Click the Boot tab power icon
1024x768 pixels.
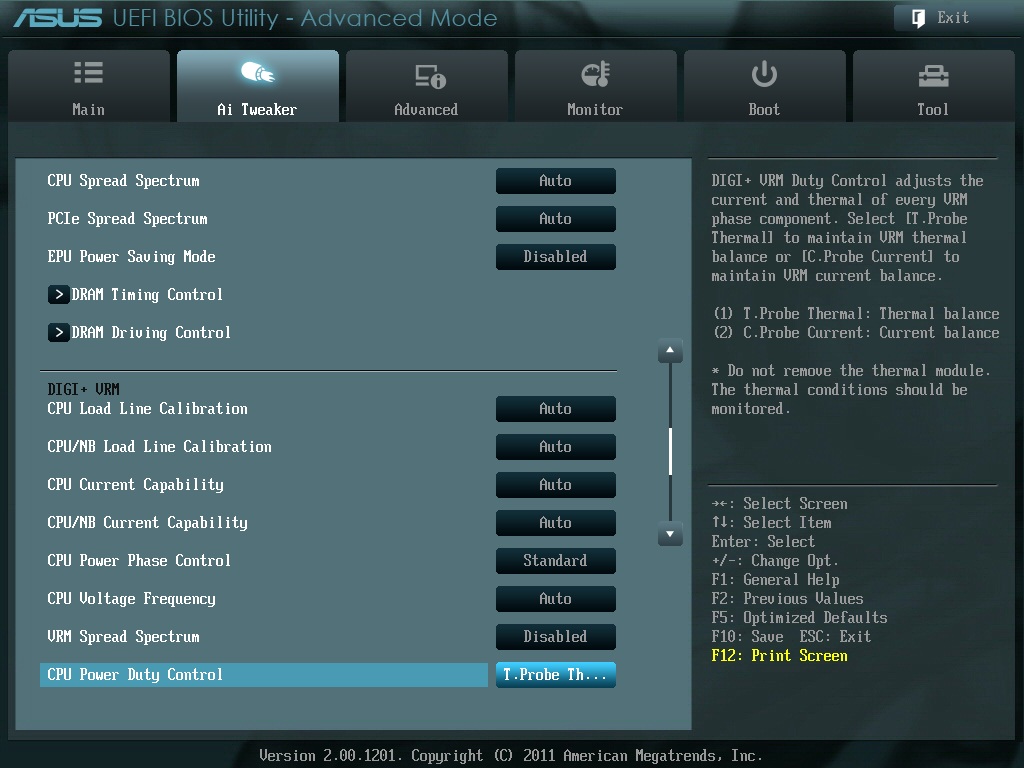click(x=764, y=74)
